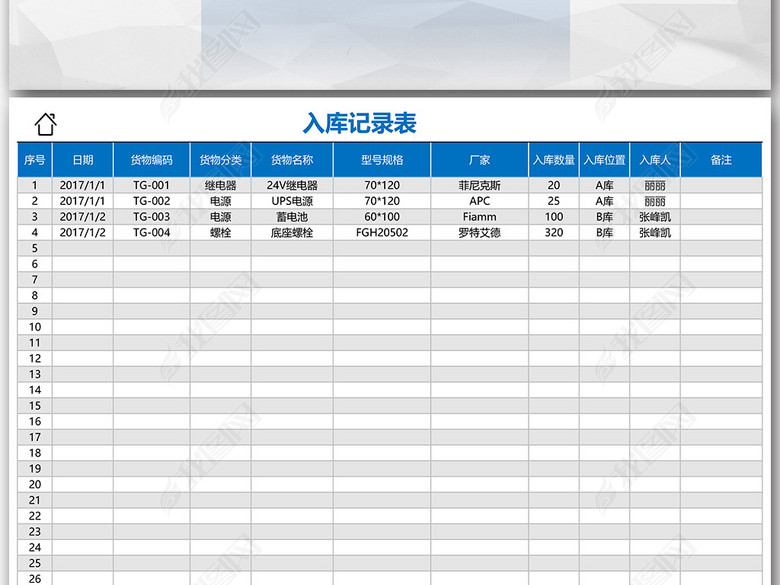
Task: Select the 入库记录表 title text
Action: pos(360,123)
